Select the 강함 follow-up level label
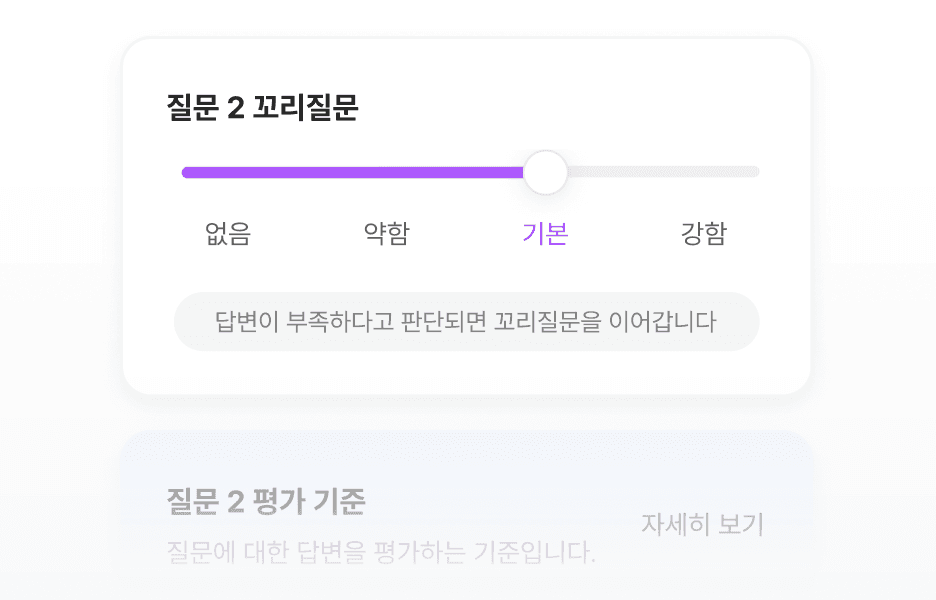The height and width of the screenshot is (600, 936). tap(704, 233)
